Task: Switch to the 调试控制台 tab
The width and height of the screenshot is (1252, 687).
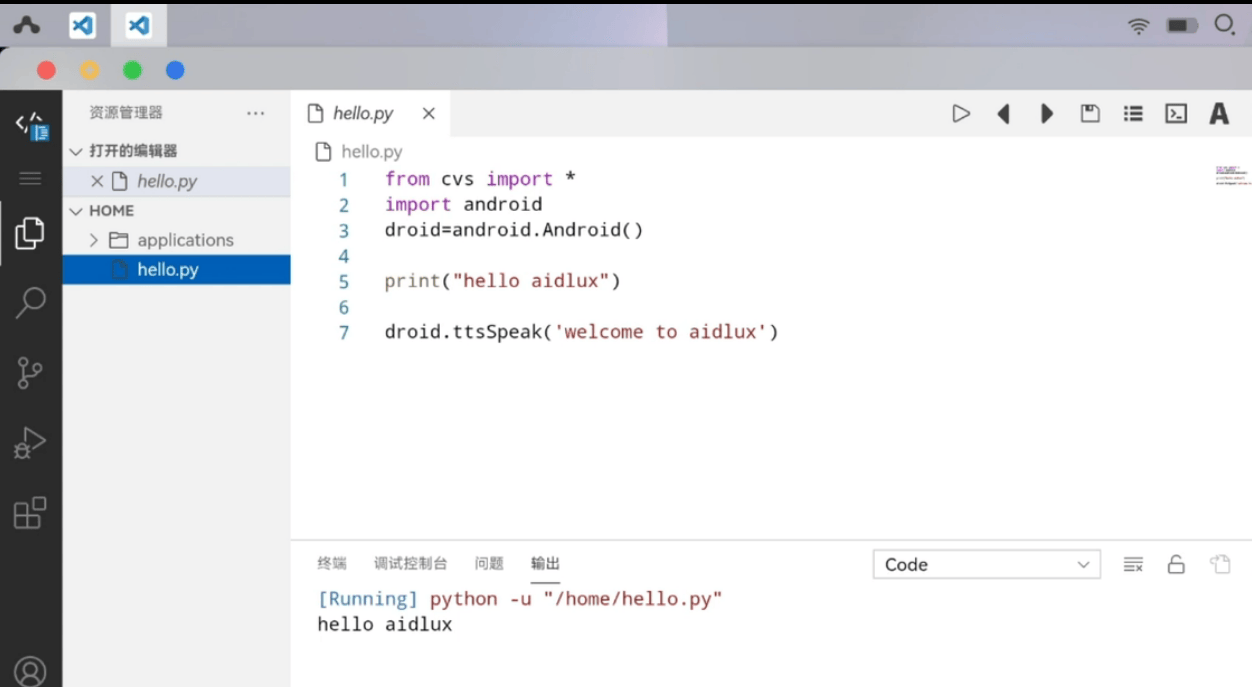Action: click(x=410, y=564)
